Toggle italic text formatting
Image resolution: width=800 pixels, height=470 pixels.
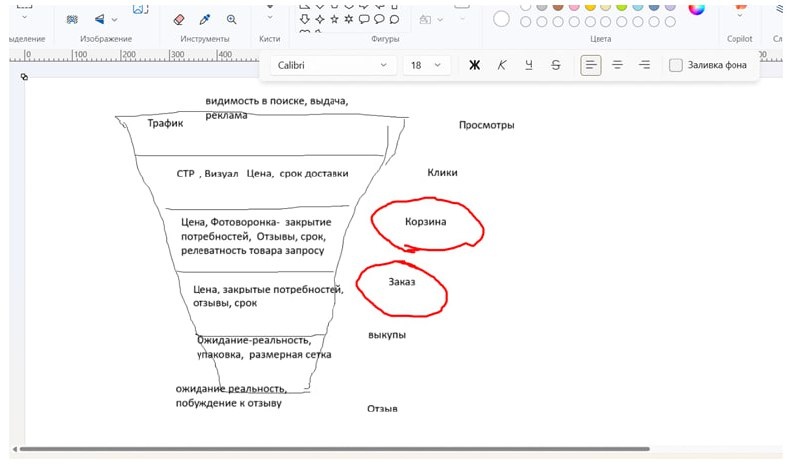(x=502, y=65)
